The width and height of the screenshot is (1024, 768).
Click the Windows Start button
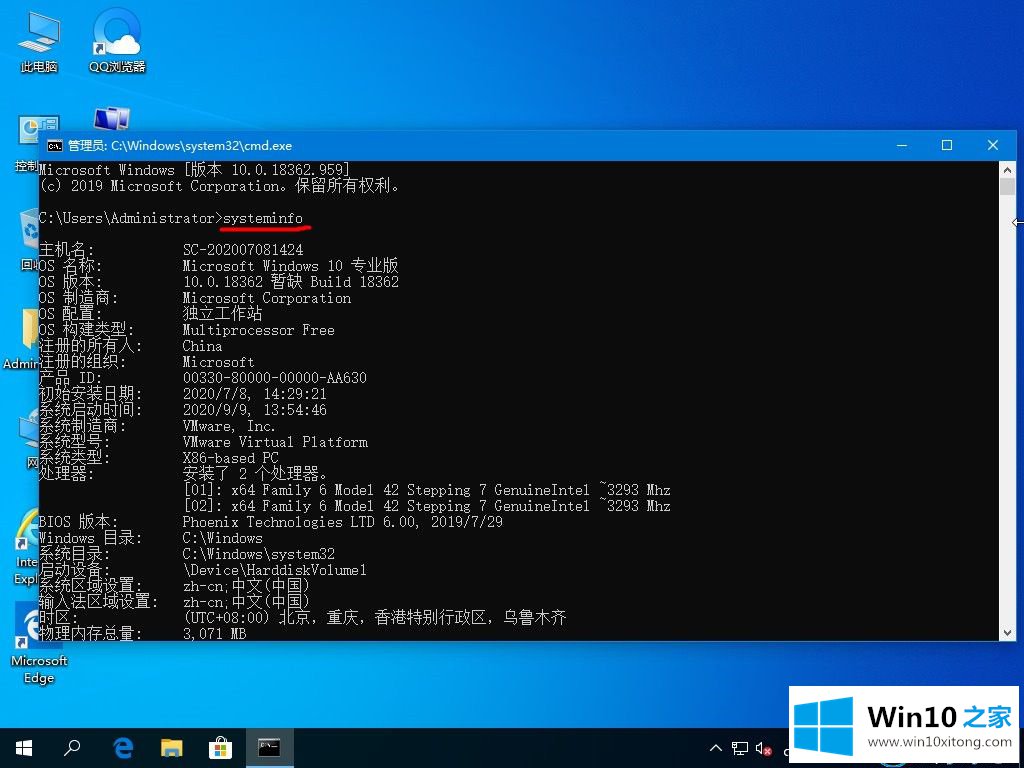pyautogui.click(x=24, y=748)
